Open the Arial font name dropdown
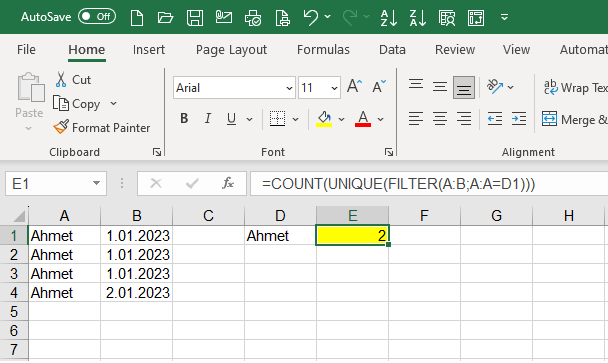The height and width of the screenshot is (363, 608). pos(289,88)
